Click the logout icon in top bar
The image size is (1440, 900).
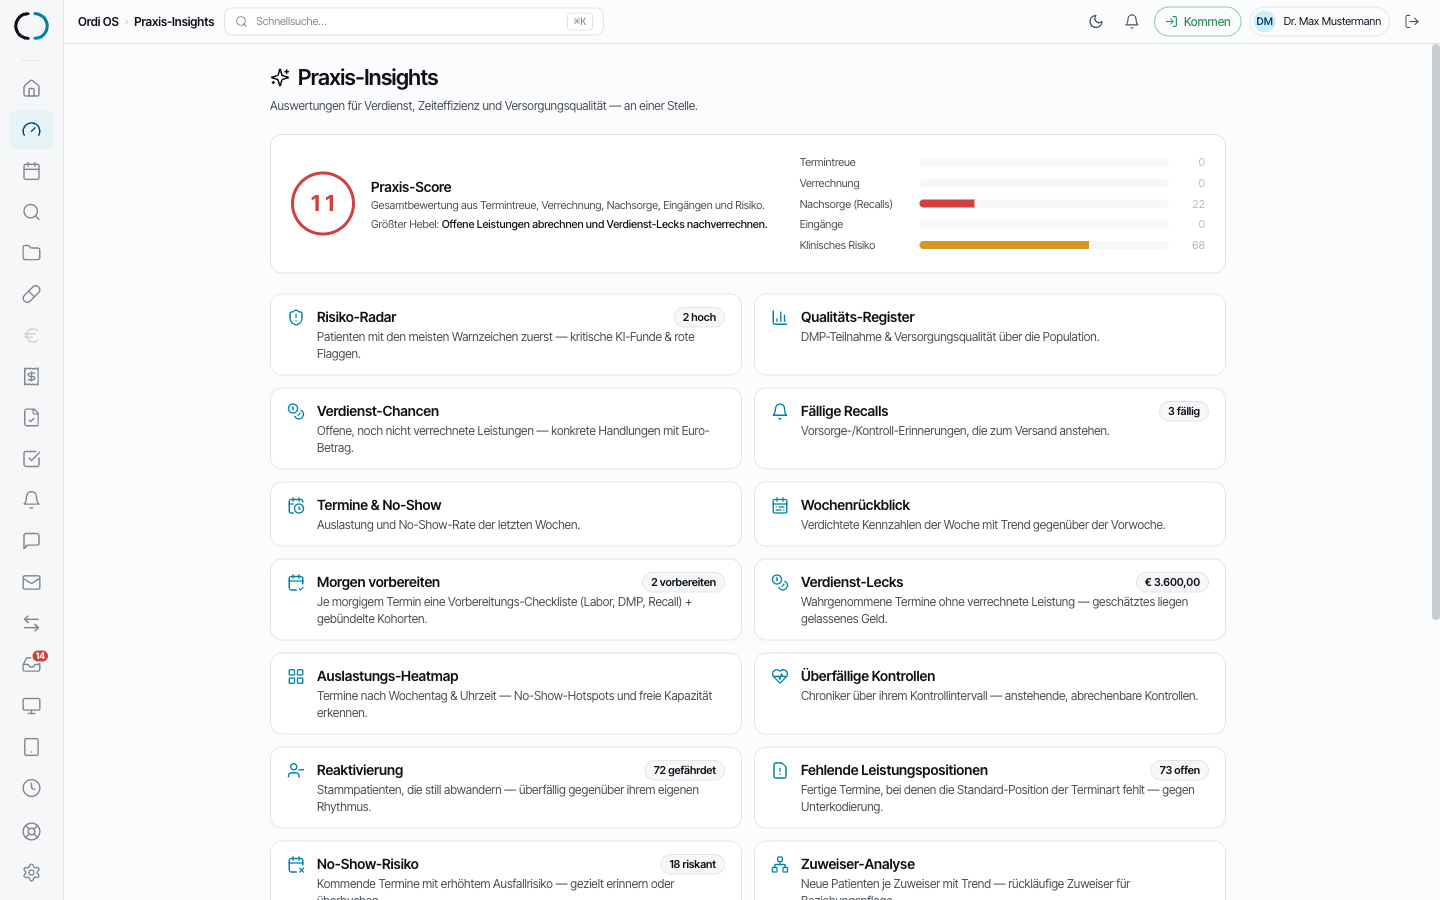pyautogui.click(x=1412, y=21)
